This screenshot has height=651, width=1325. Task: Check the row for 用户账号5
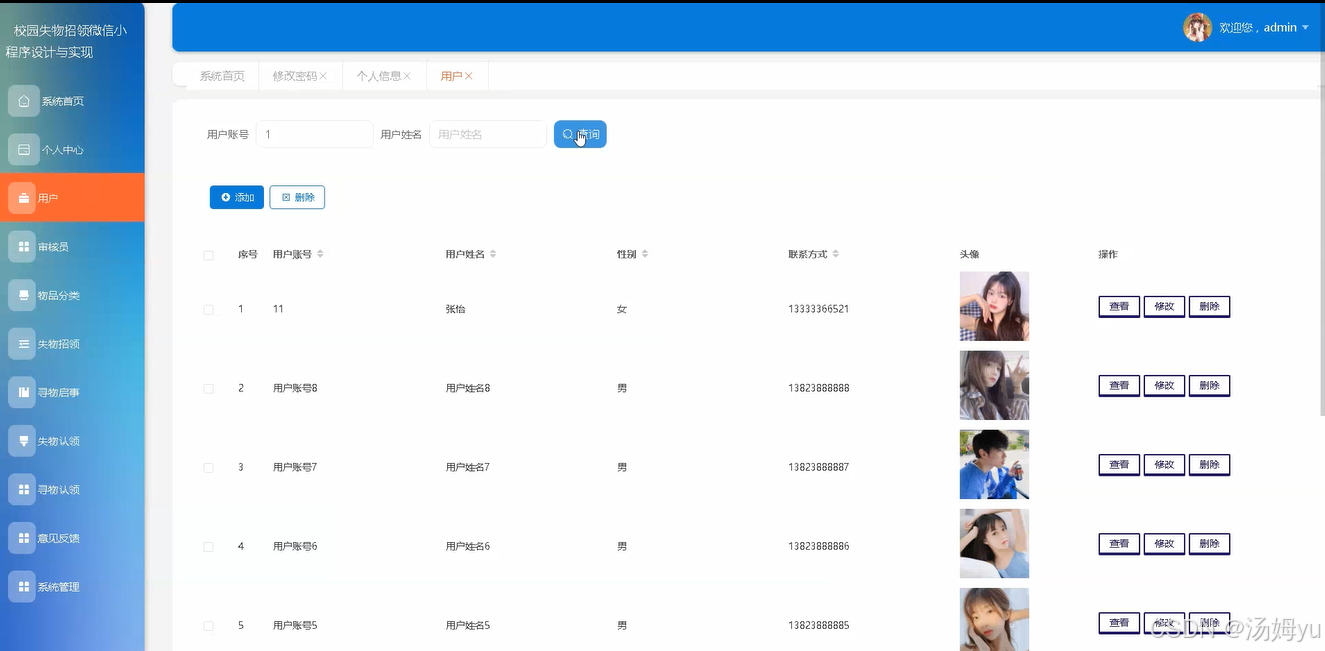(209, 626)
